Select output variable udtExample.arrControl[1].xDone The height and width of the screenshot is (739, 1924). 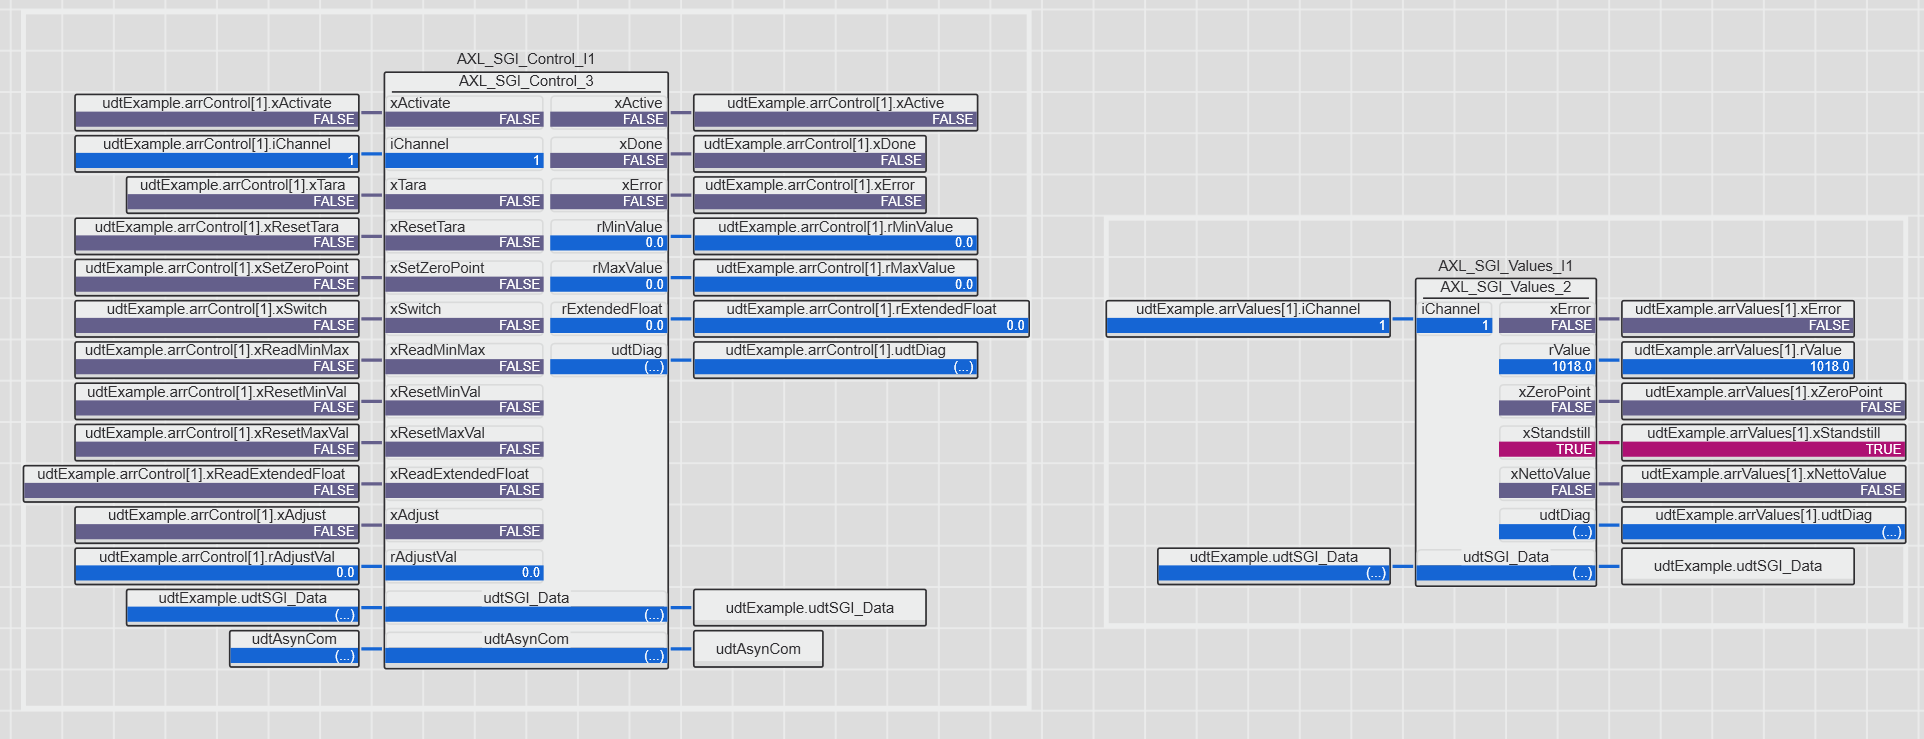click(809, 153)
